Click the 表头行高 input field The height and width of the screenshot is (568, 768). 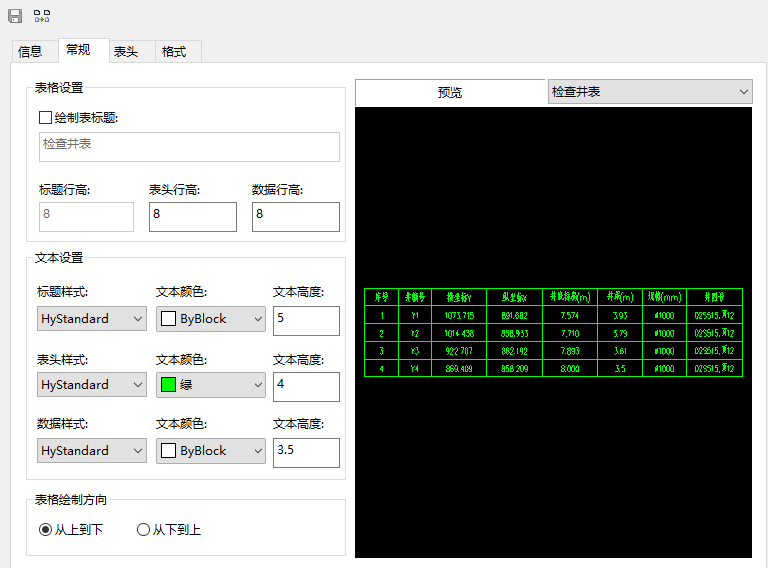coord(193,216)
